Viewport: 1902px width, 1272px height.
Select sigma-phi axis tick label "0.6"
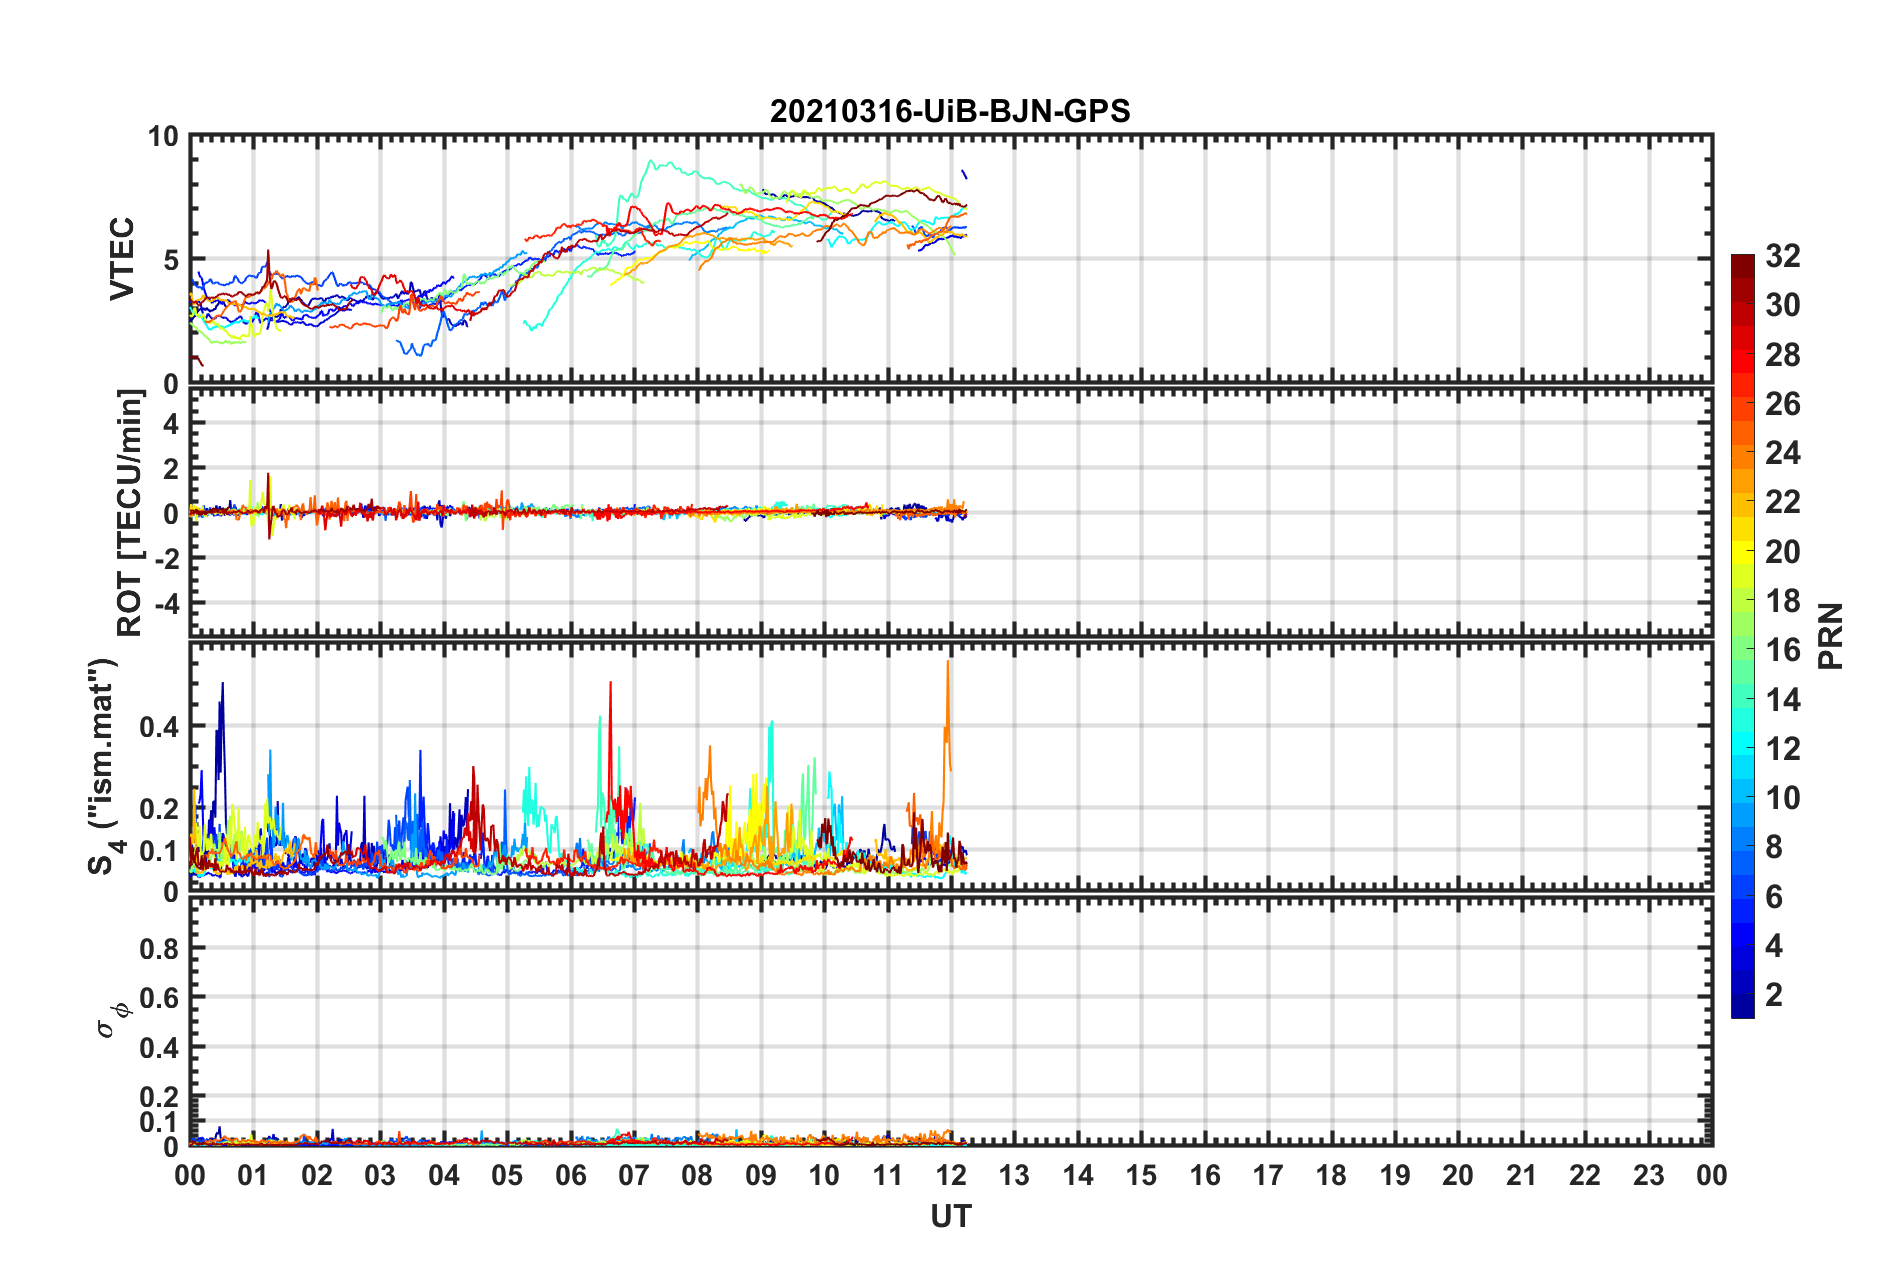[159, 998]
